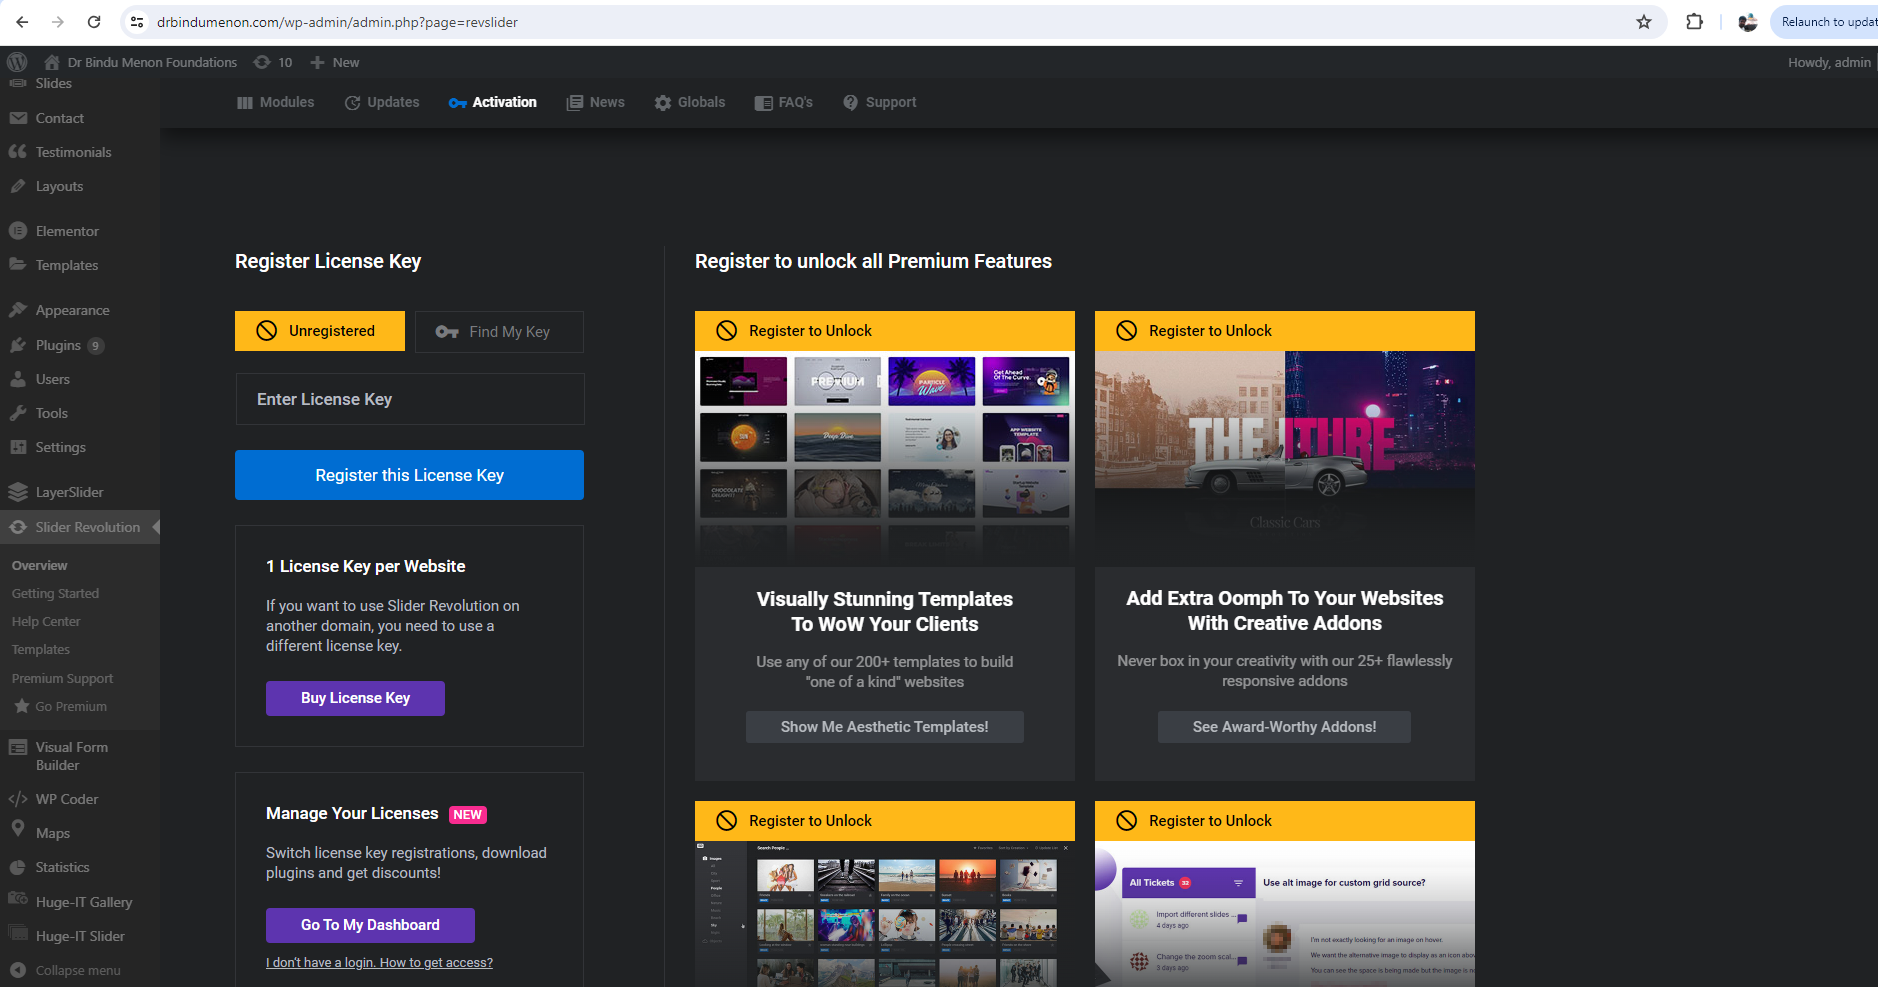Click See Award-Worthy Addons!
Viewport: 1878px width, 987px height.
coord(1284,727)
